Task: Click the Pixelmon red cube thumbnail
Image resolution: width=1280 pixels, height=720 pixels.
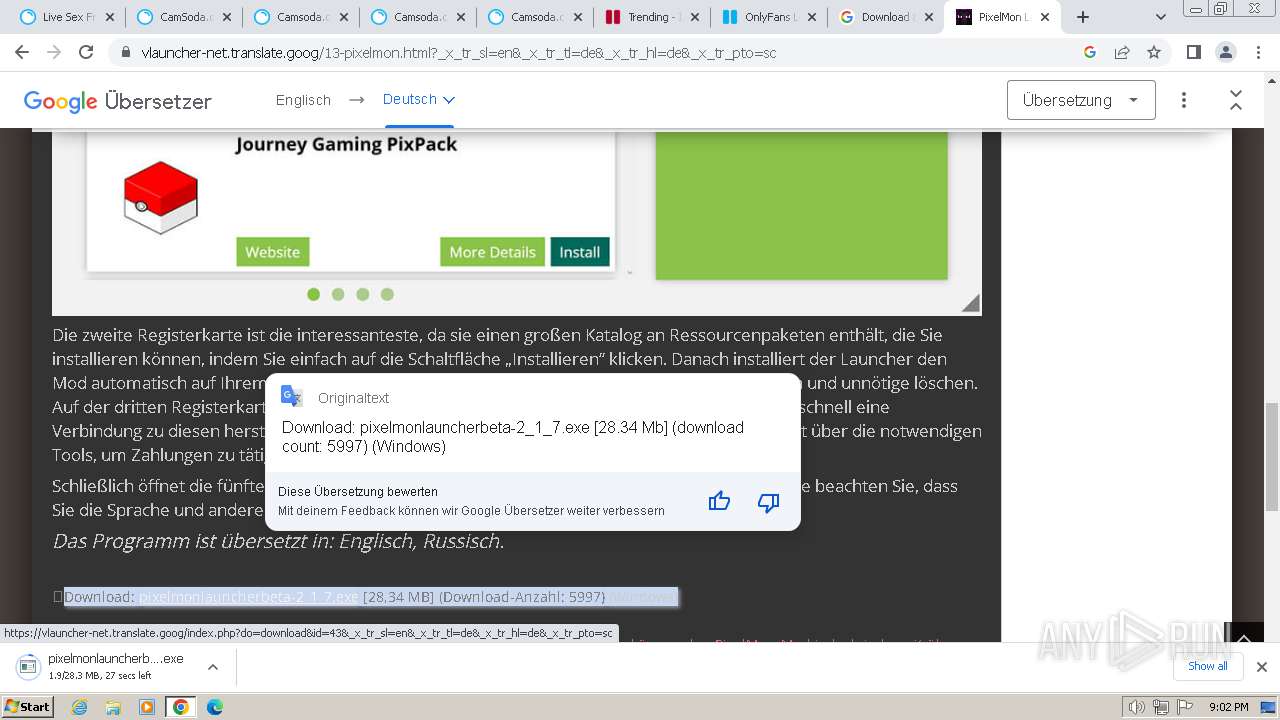Action: pos(161,198)
